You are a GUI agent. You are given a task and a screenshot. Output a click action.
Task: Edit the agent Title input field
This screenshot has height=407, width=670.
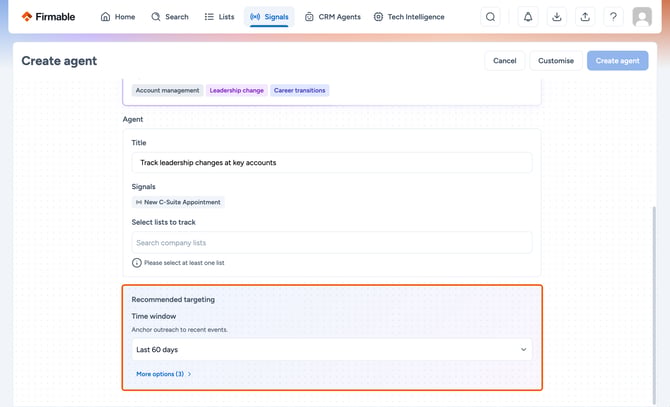tap(332, 163)
